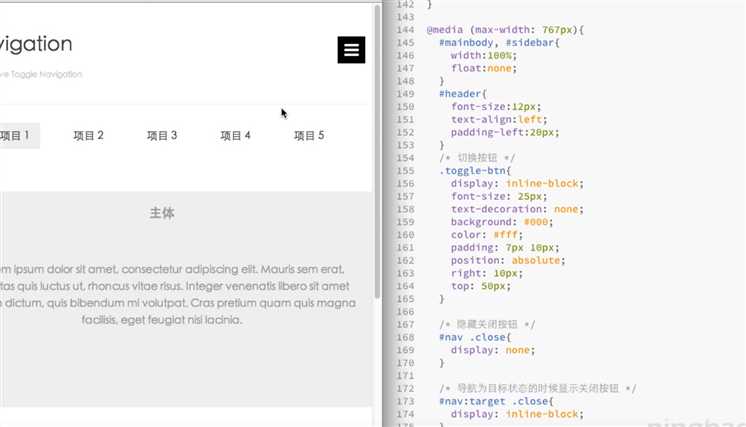This screenshot has width=746, height=427.
Task: Open the 项目 5 navigation link
Action: point(309,136)
